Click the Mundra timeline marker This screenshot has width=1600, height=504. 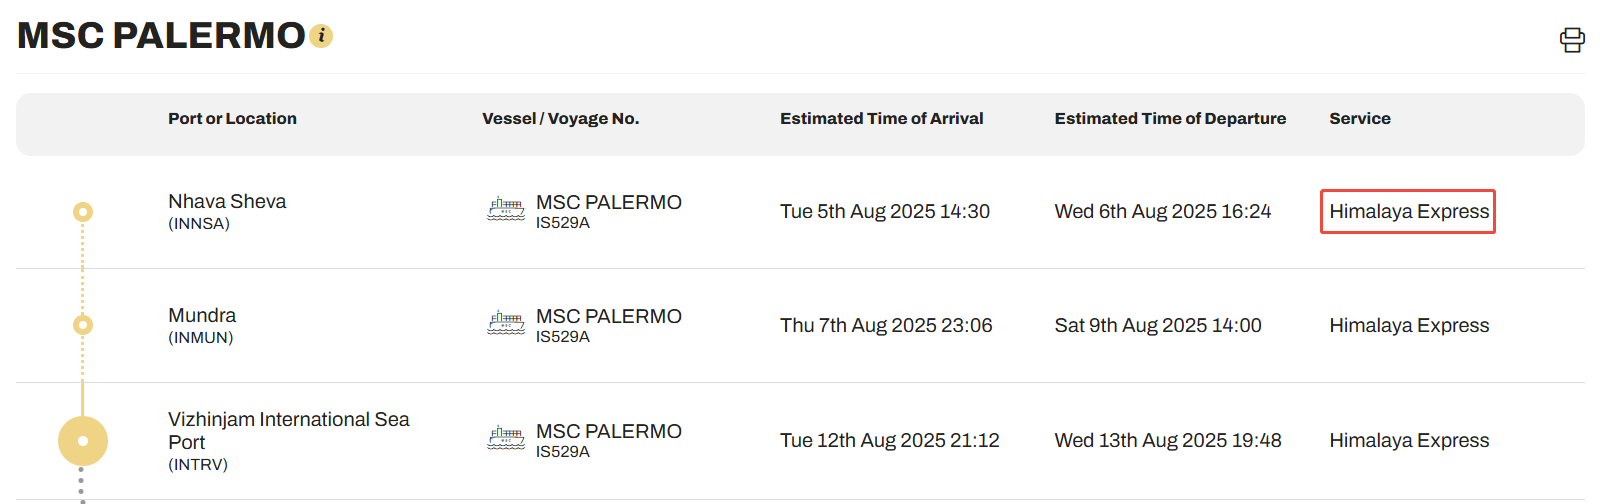coord(83,325)
